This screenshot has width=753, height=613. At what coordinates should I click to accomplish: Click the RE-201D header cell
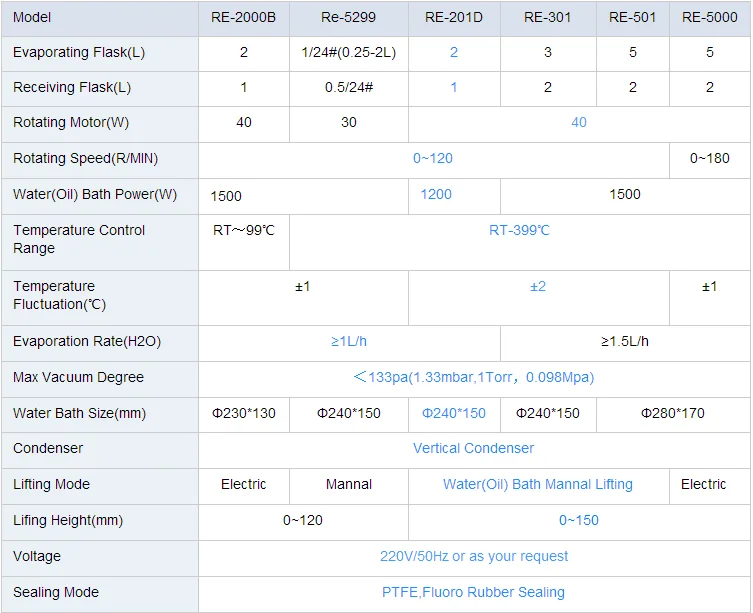point(454,17)
